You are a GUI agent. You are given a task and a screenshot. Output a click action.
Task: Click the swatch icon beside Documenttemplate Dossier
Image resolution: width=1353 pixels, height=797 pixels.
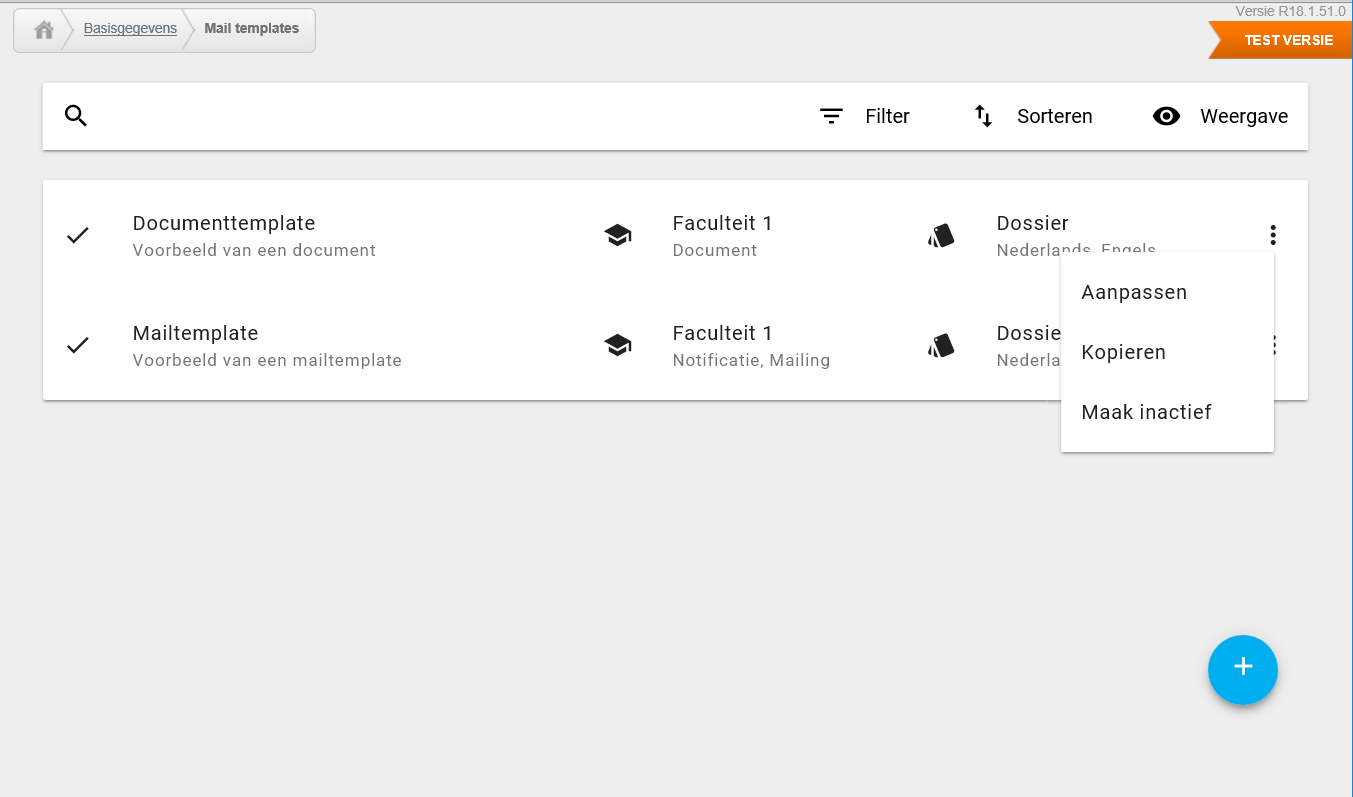pyautogui.click(x=941, y=235)
